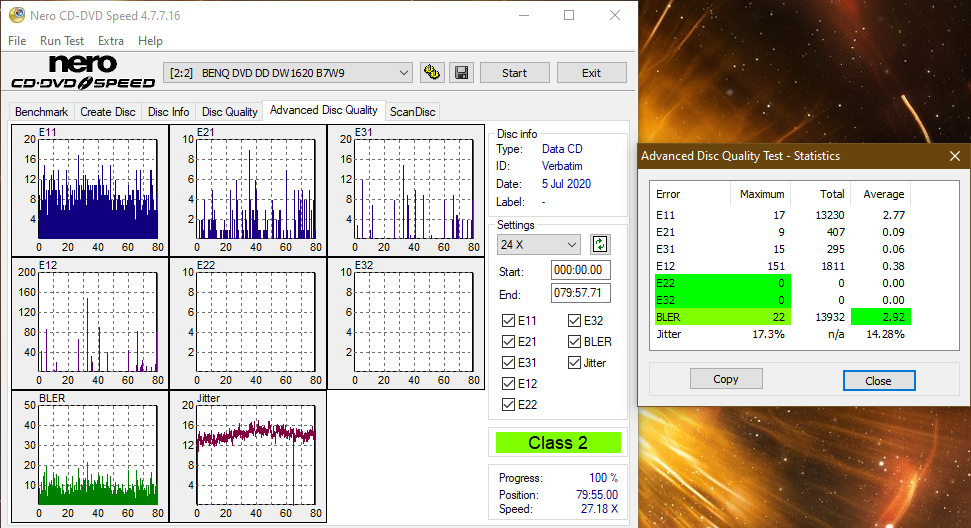Click the E32 error graph
Viewport: 971px width, 528px height.
pos(406,324)
